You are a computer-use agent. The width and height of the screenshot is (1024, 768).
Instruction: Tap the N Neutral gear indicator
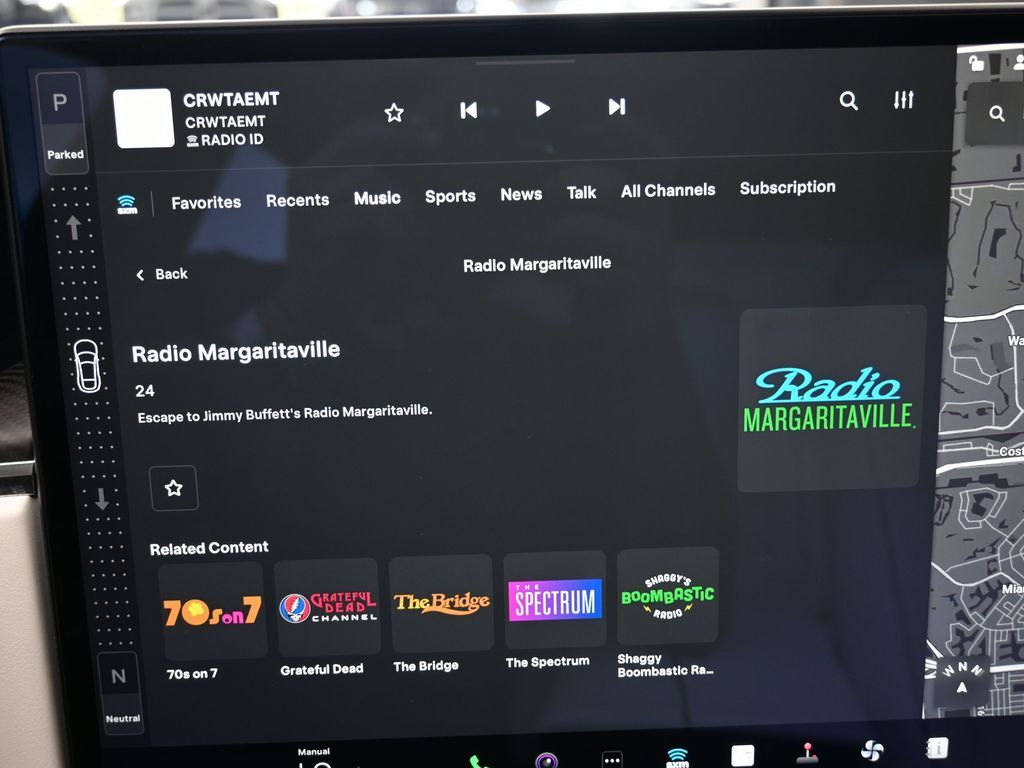pos(120,692)
